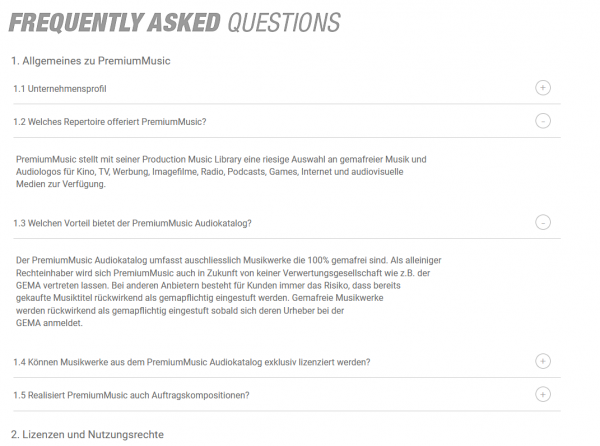Click 'GEMA anmeldet.' ending the 1.3 answer
Viewport: 600px width, 446px height.
[x=50, y=323]
